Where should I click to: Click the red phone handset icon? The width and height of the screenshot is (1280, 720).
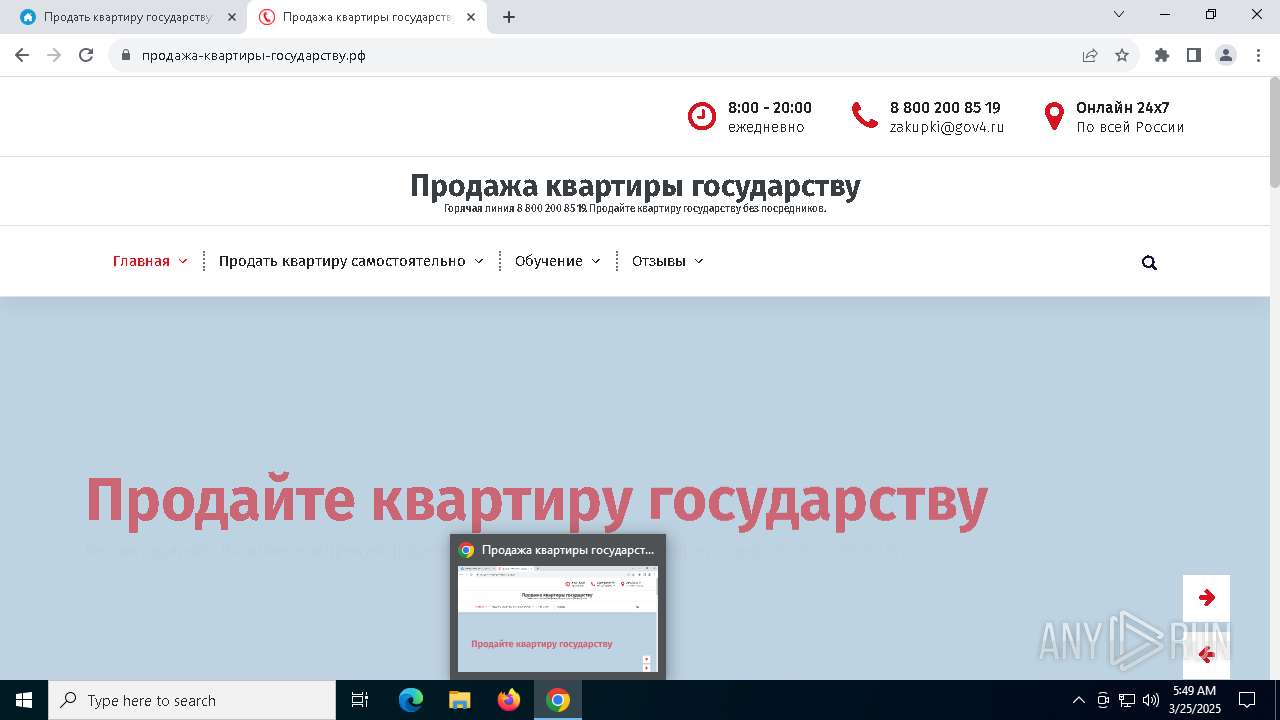(x=865, y=116)
